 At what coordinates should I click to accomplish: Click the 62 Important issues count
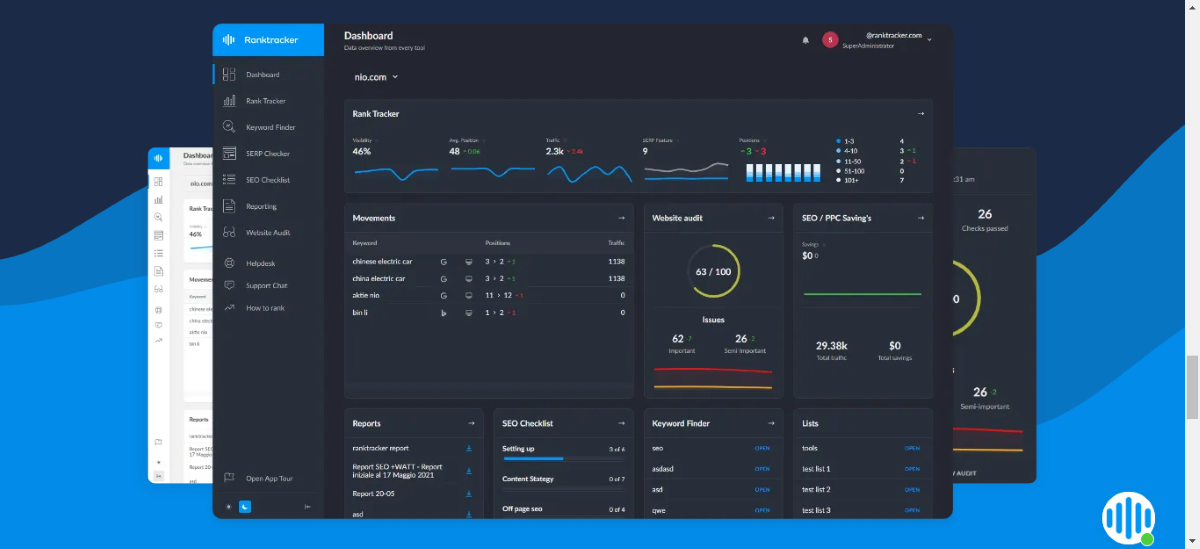[x=678, y=339]
